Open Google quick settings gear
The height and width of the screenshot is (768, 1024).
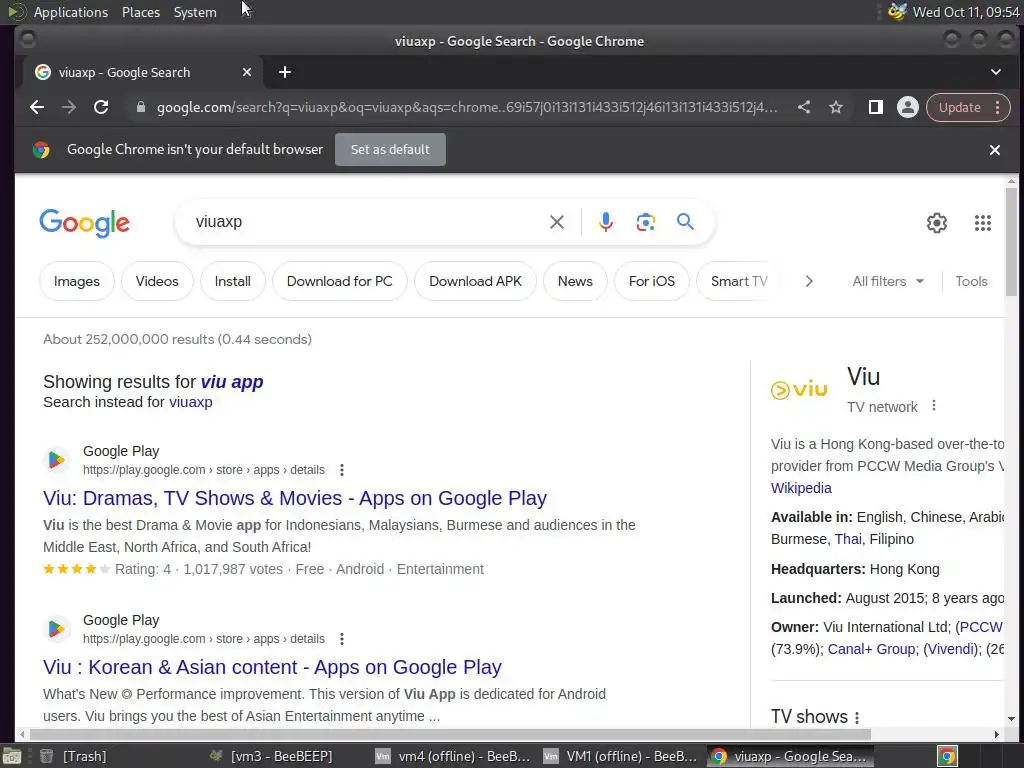pyautogui.click(x=936, y=223)
